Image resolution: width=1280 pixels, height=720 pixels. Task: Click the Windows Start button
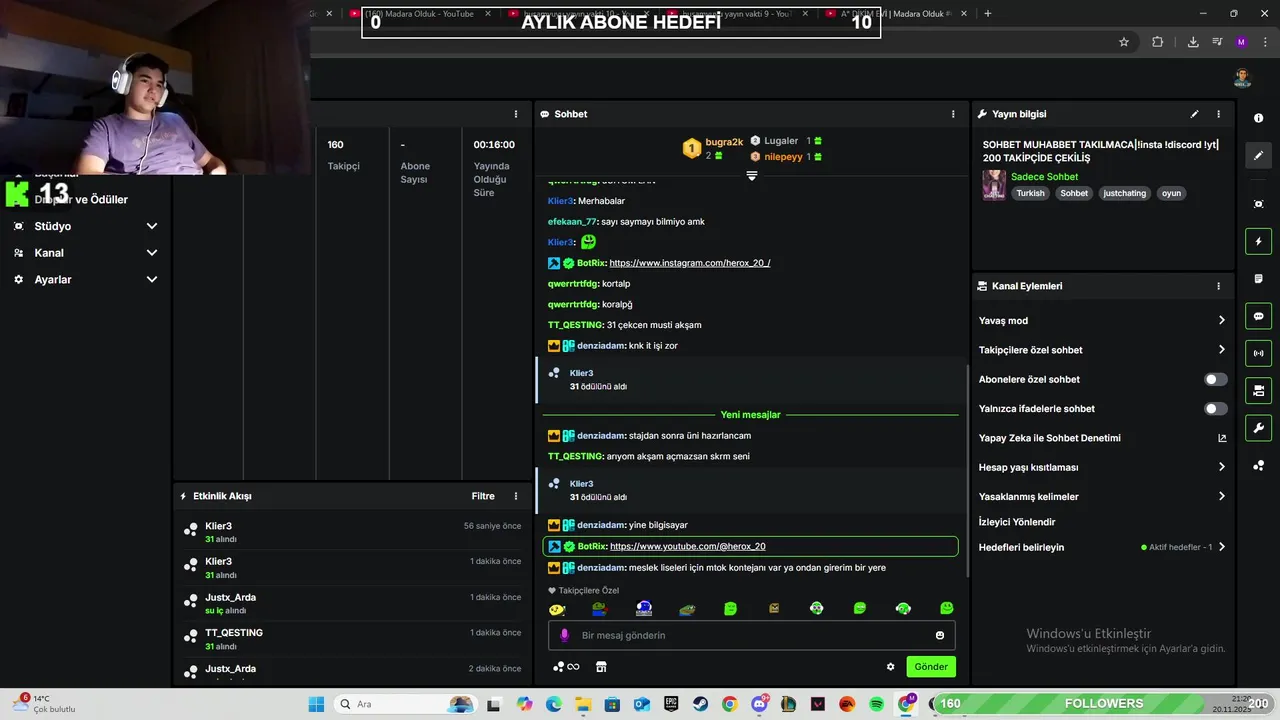pyautogui.click(x=316, y=704)
